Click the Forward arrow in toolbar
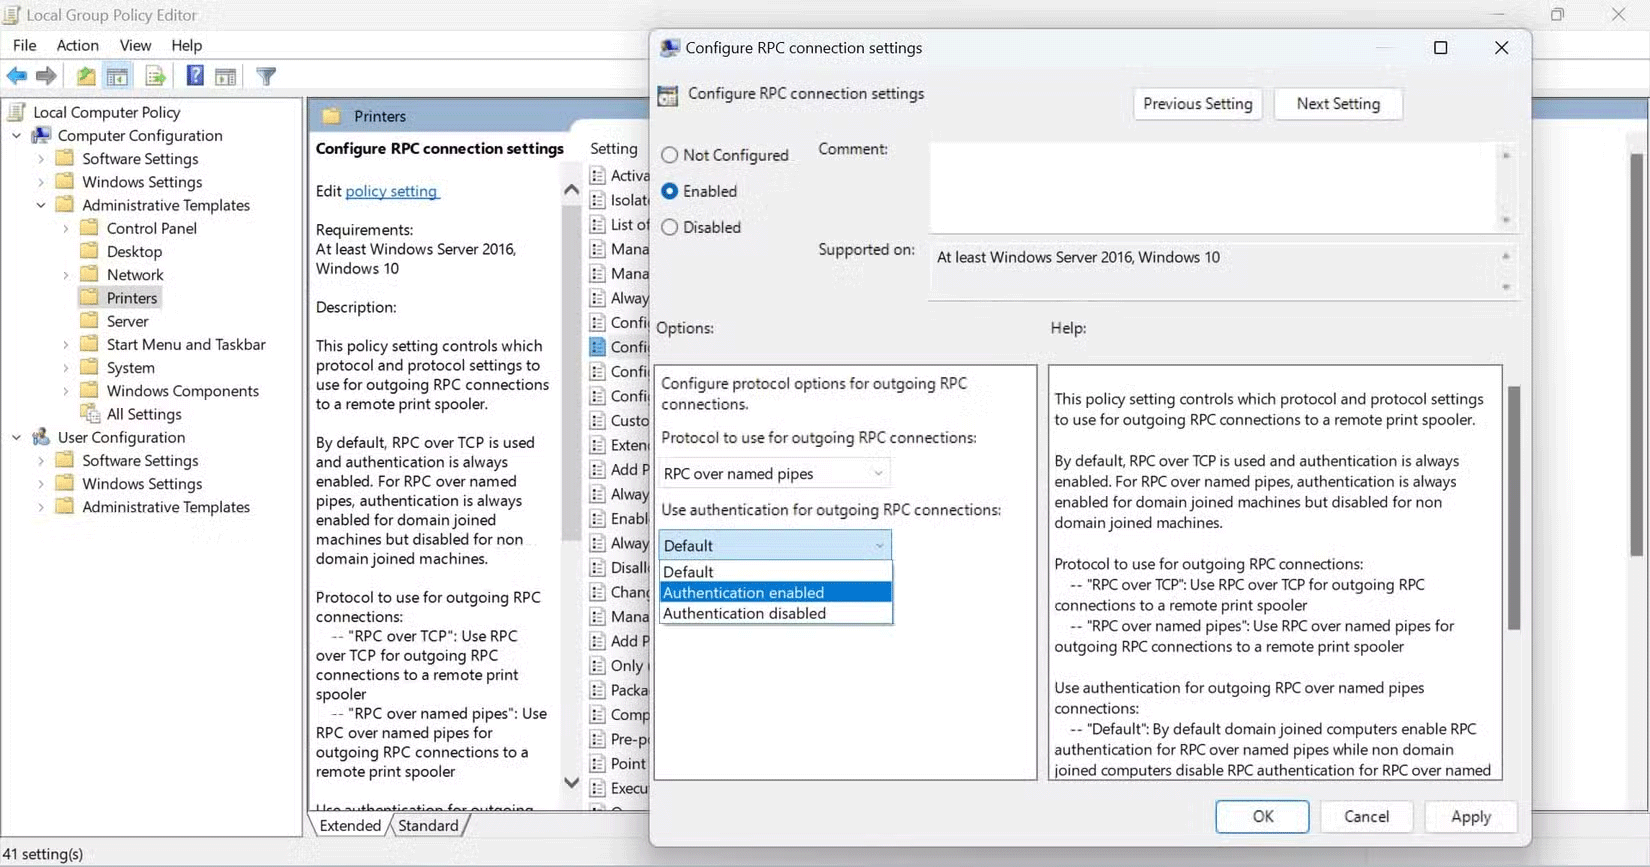This screenshot has height=867, width=1650. (x=46, y=76)
